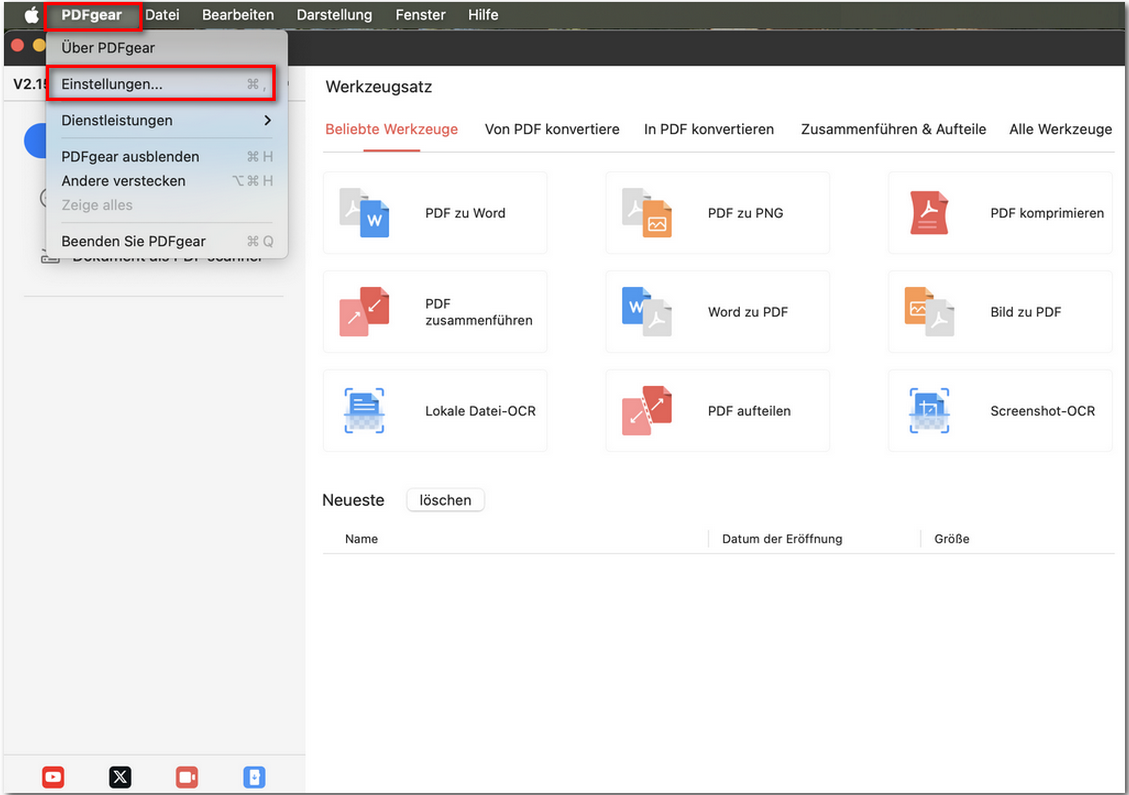The width and height of the screenshot is (1129, 795).
Task: Open the Zusammenführen & Aufteile tab
Action: point(893,129)
